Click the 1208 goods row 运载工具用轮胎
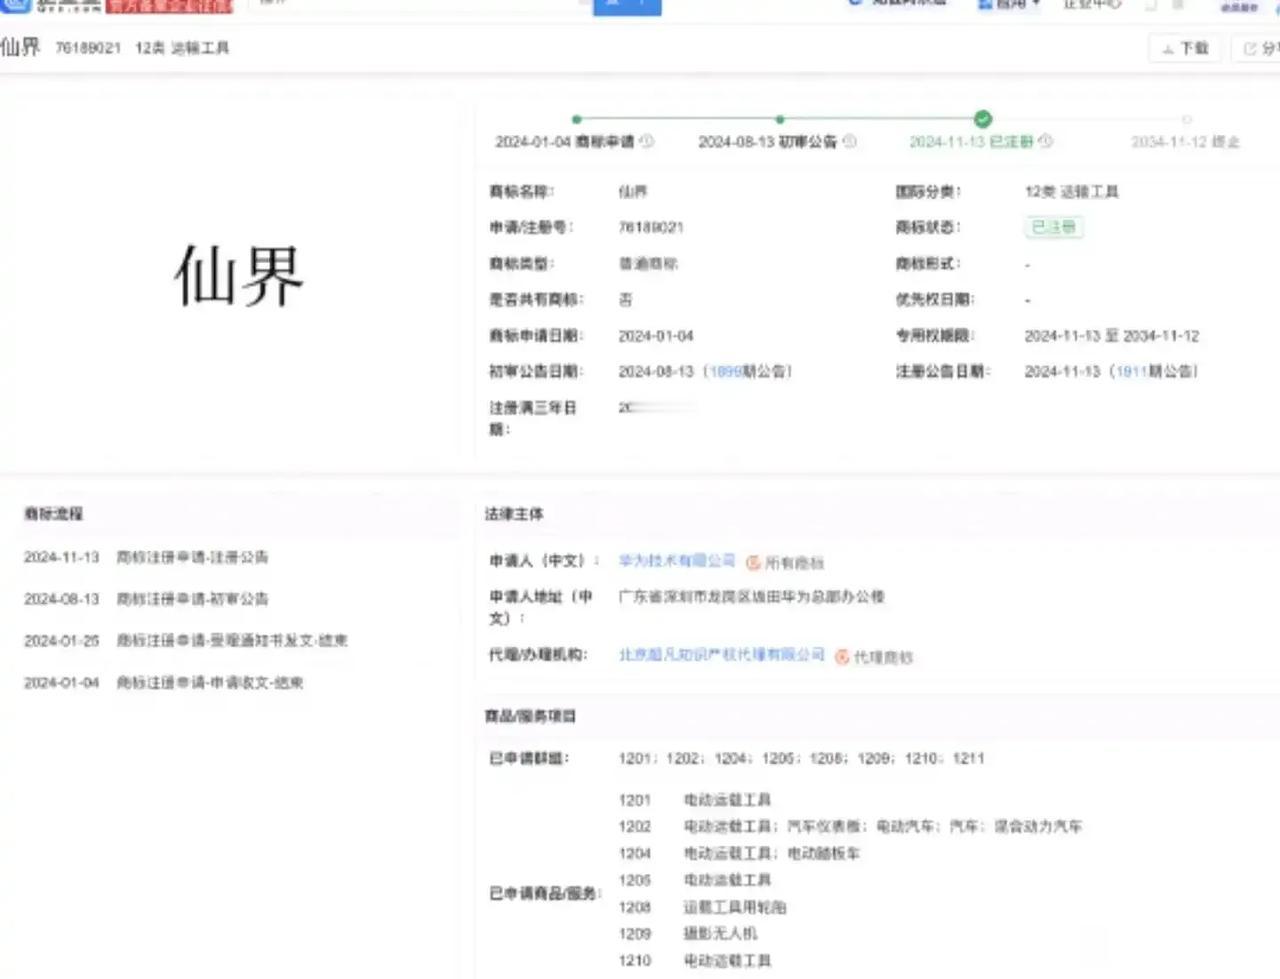 (703, 907)
